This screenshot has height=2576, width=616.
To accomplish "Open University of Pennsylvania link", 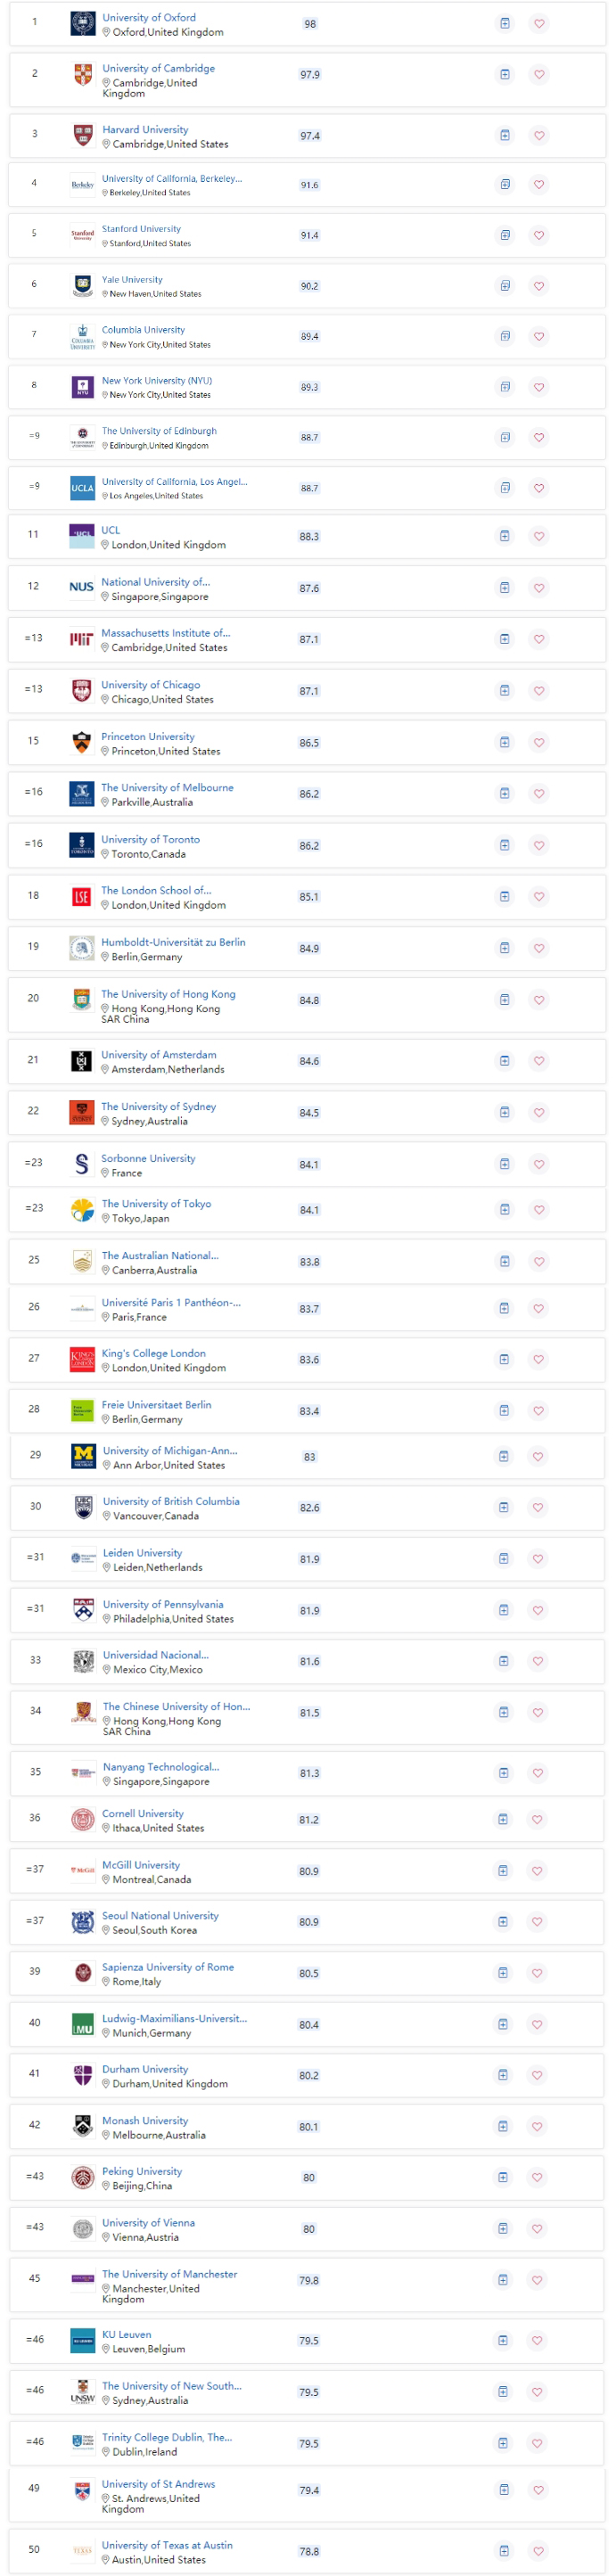I will click(x=163, y=1605).
